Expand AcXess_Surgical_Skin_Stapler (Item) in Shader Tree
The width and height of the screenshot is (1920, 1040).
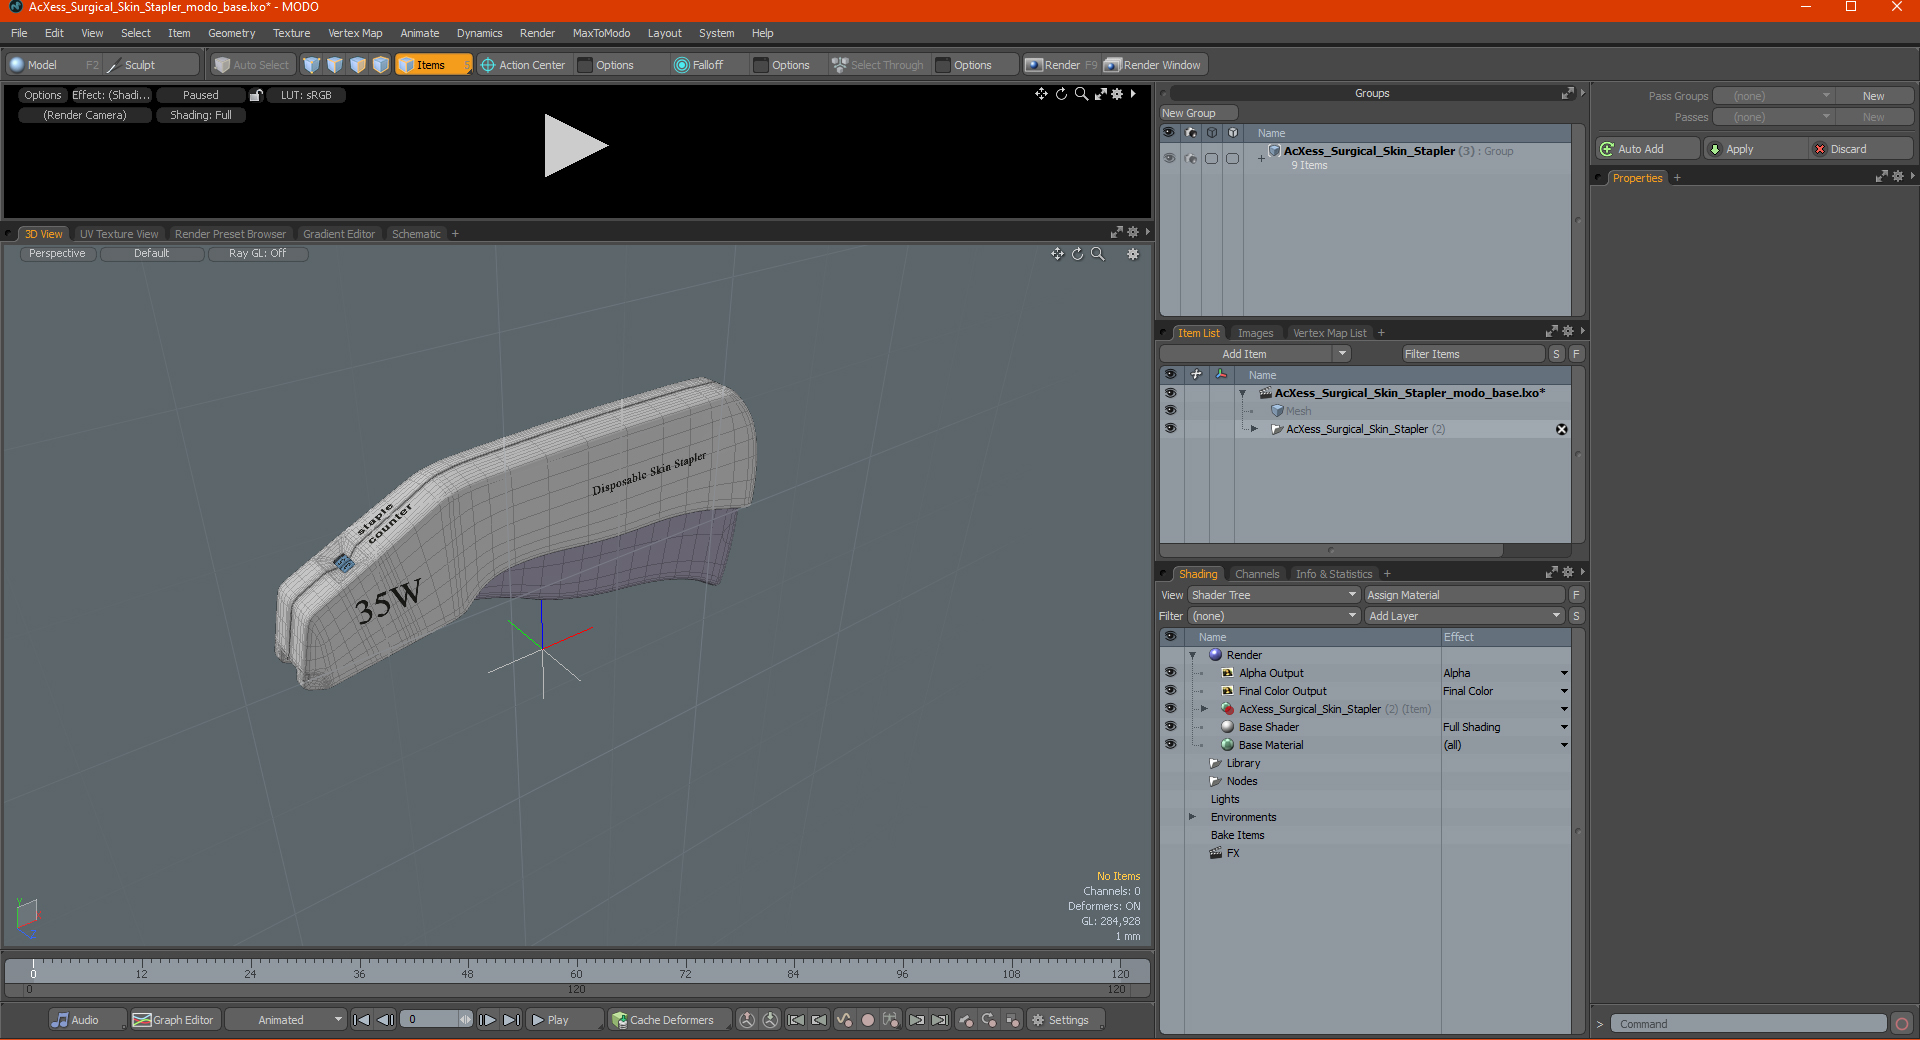1205,709
